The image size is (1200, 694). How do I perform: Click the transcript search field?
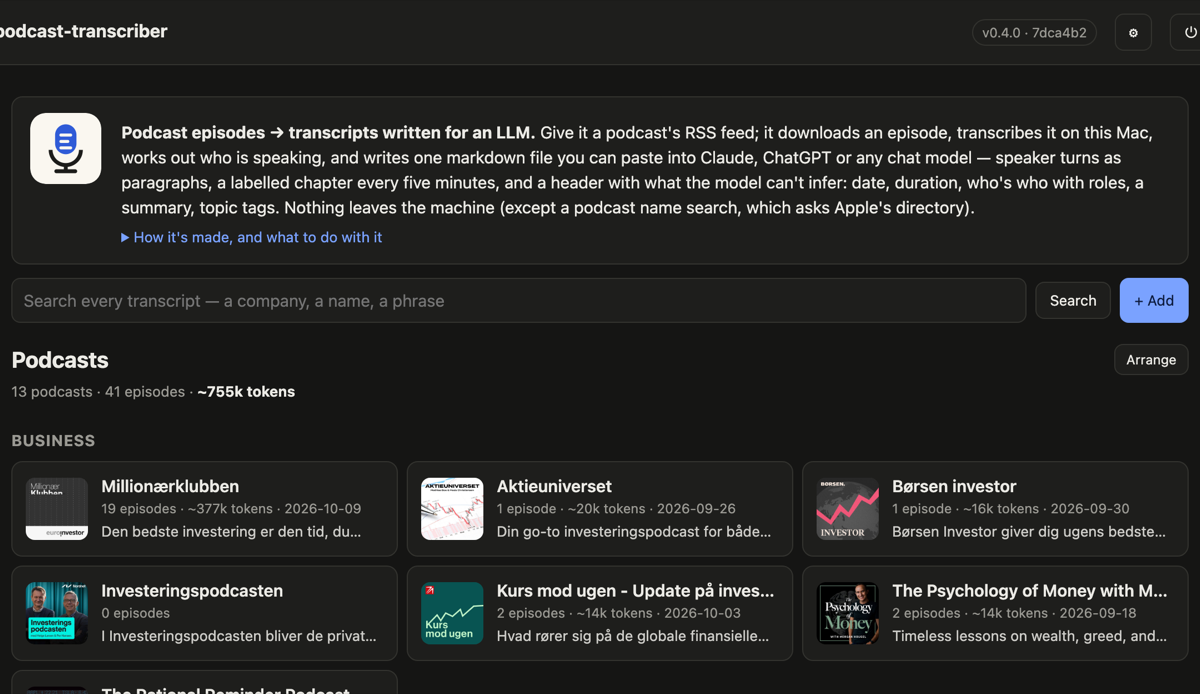pyautogui.click(x=518, y=300)
